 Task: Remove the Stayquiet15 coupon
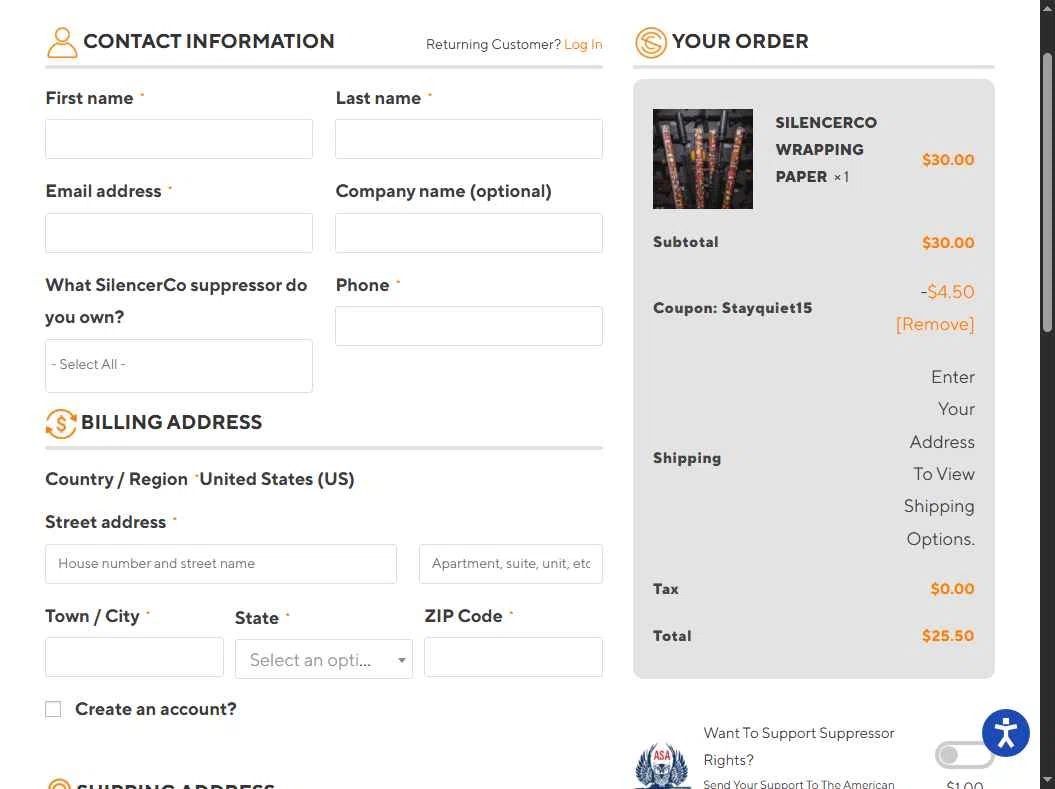tap(935, 324)
